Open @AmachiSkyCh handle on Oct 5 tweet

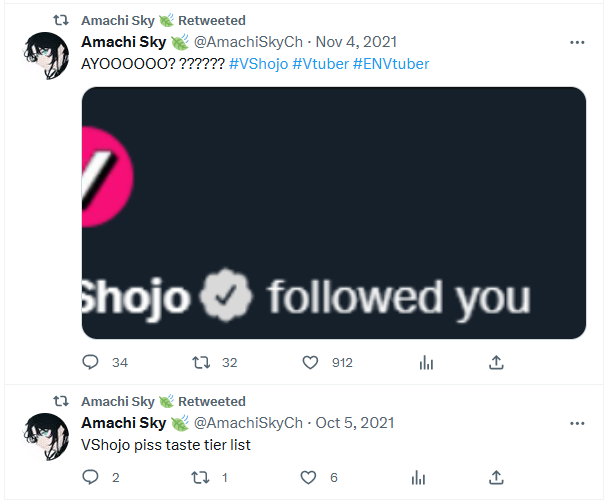[248, 423]
